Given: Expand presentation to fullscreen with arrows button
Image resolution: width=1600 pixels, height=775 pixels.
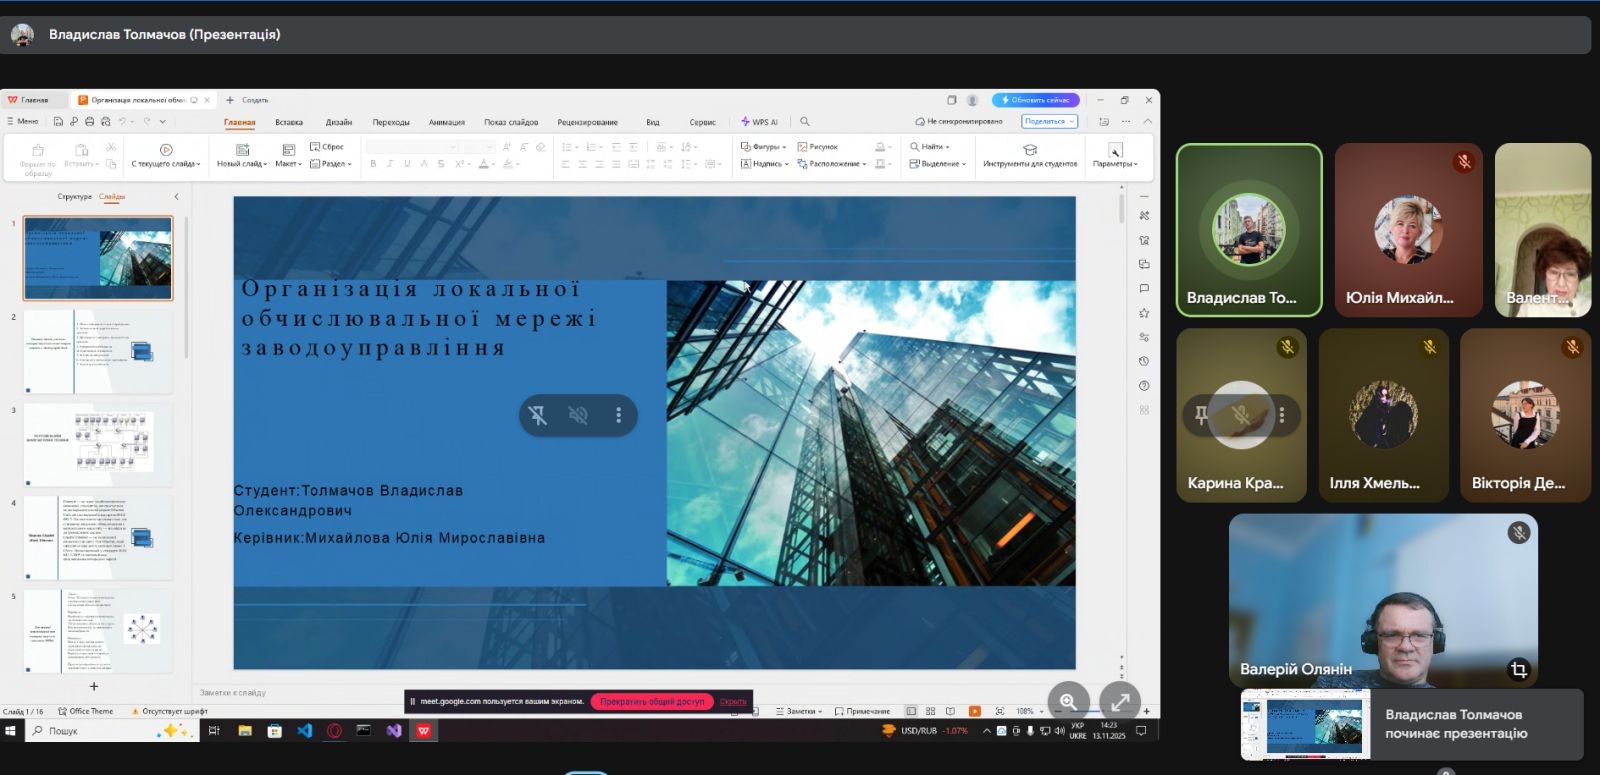Looking at the screenshot, I should [1120, 701].
